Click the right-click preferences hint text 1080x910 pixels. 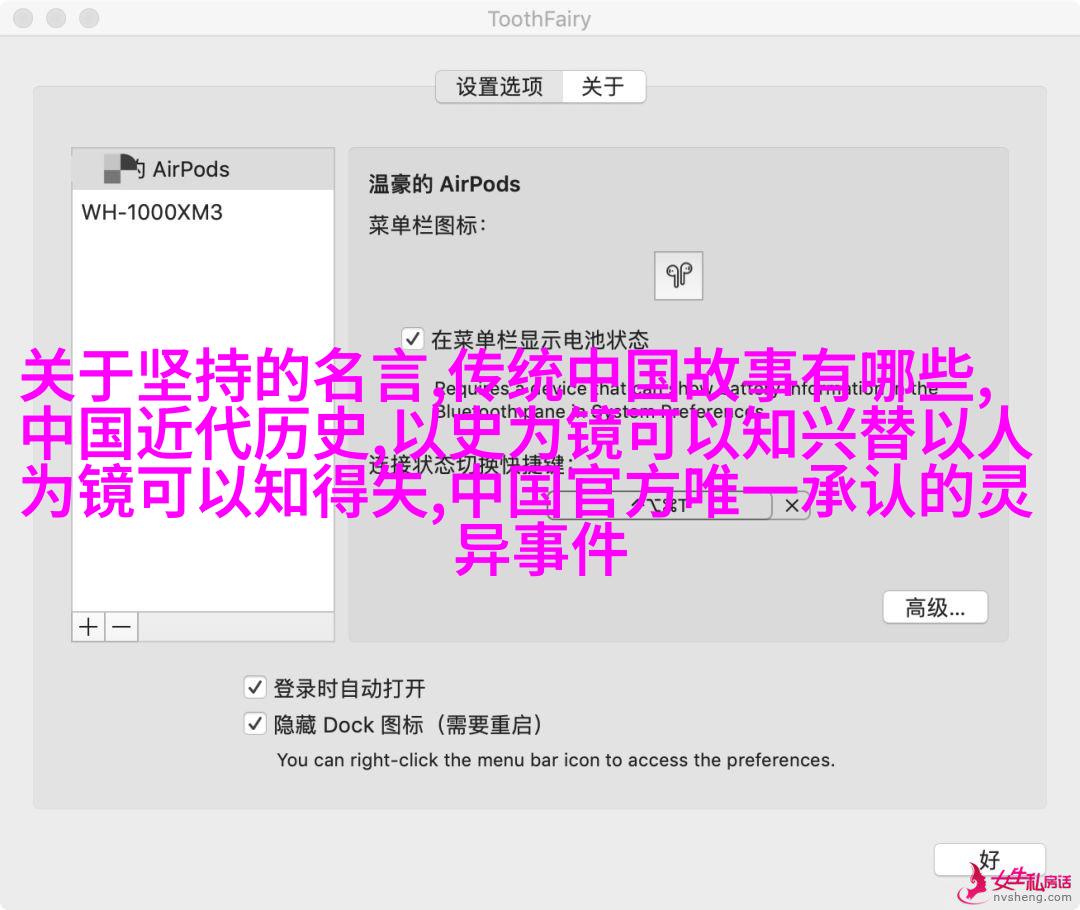point(556,760)
